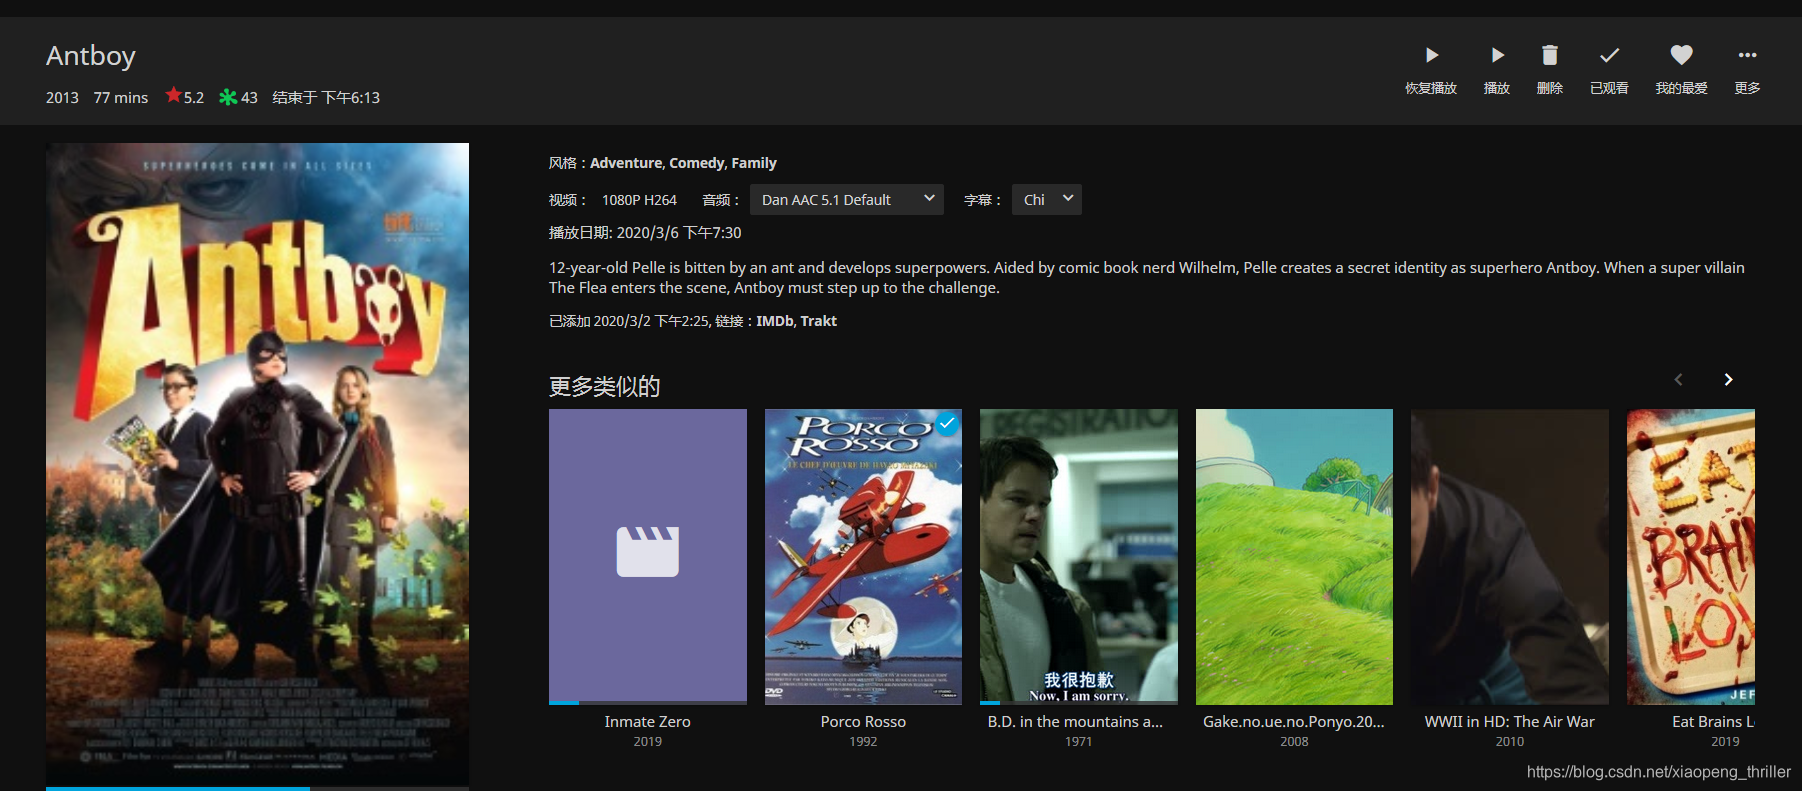Open WWII in HD: The Air War thumbnail
Viewport: 1802px width, 791px height.
pos(1510,557)
